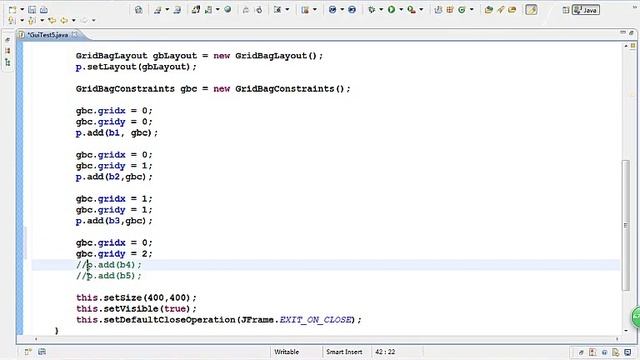This screenshot has width=640, height=360.
Task: Click the vertical scrollbar up arrow
Action: [626, 46]
